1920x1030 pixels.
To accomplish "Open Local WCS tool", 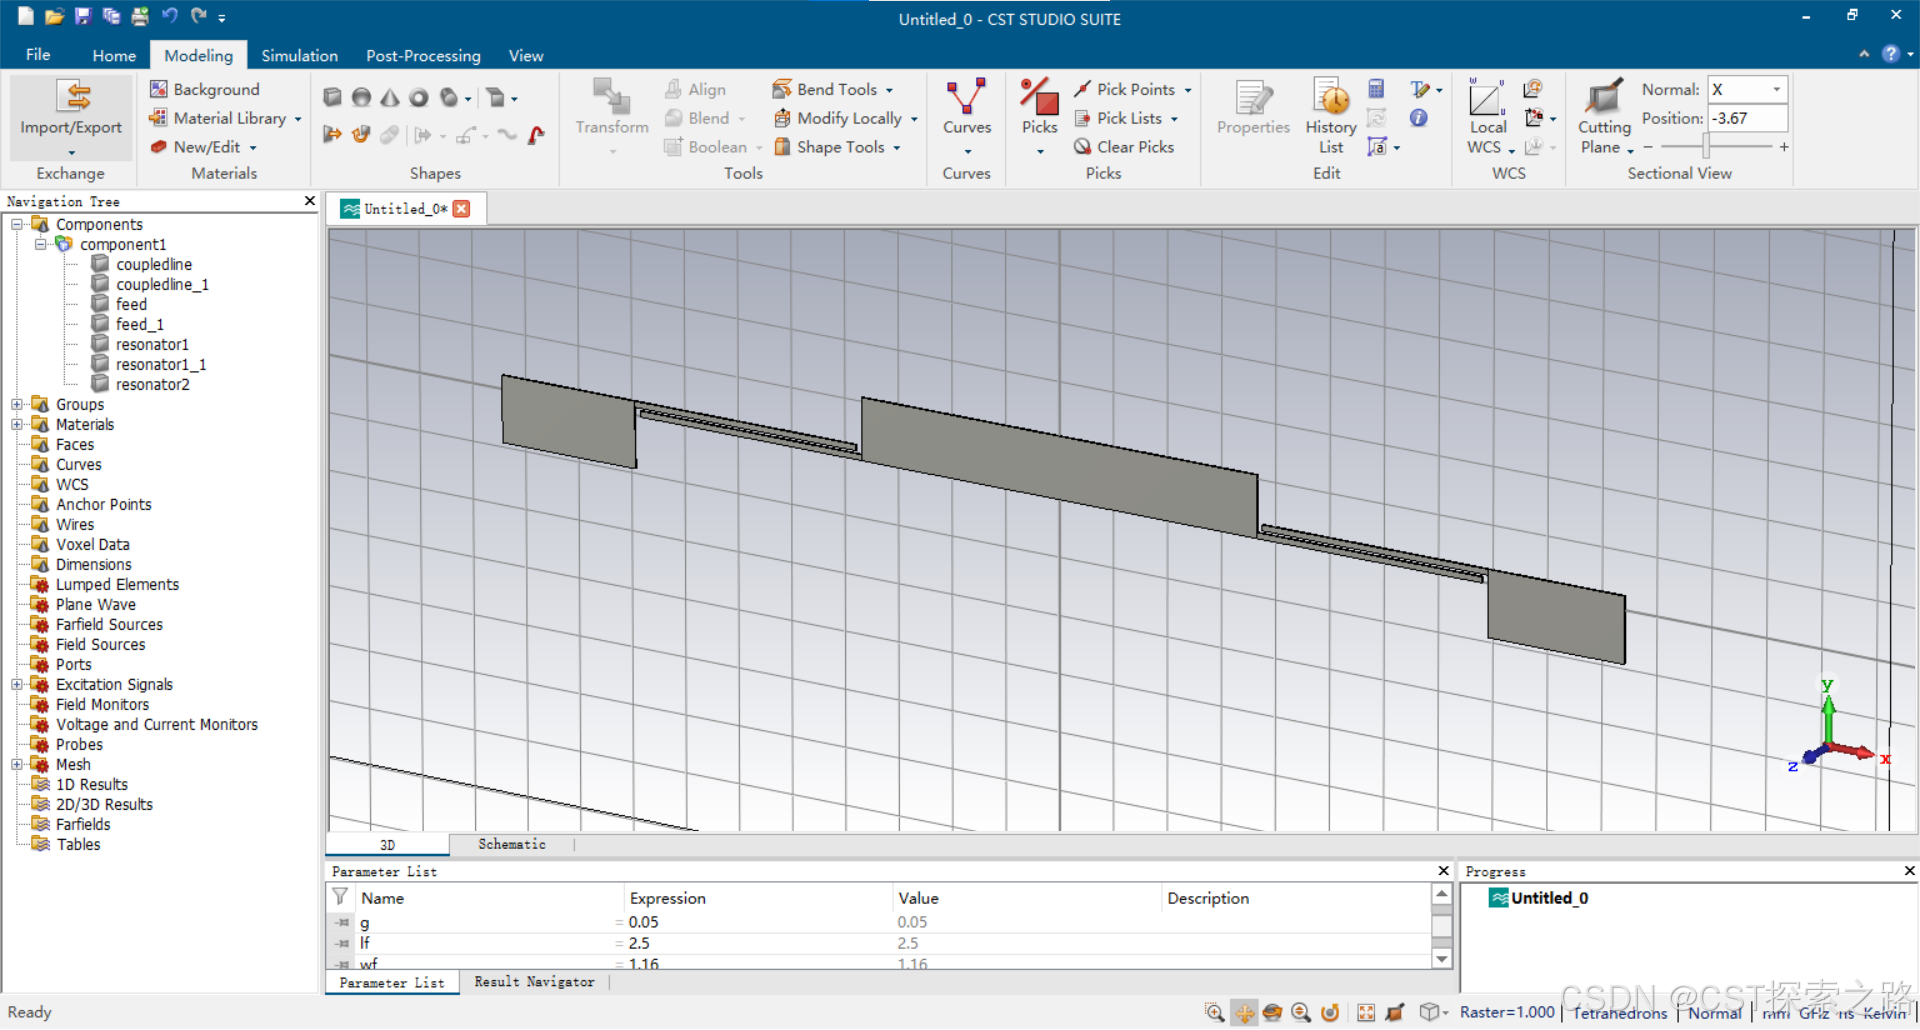I will tap(1487, 116).
